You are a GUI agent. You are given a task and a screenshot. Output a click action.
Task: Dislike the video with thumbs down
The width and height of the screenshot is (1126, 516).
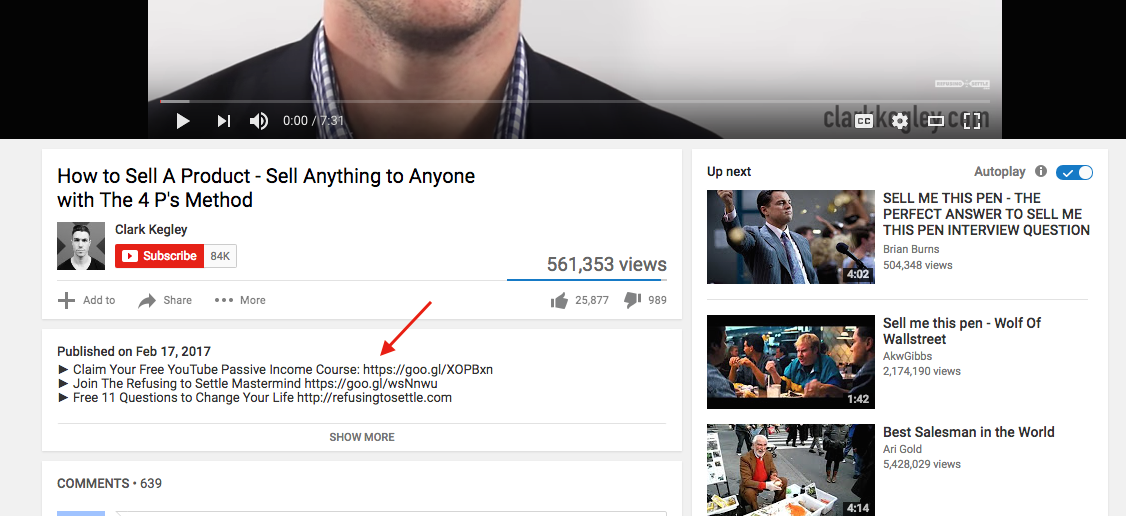coord(632,300)
